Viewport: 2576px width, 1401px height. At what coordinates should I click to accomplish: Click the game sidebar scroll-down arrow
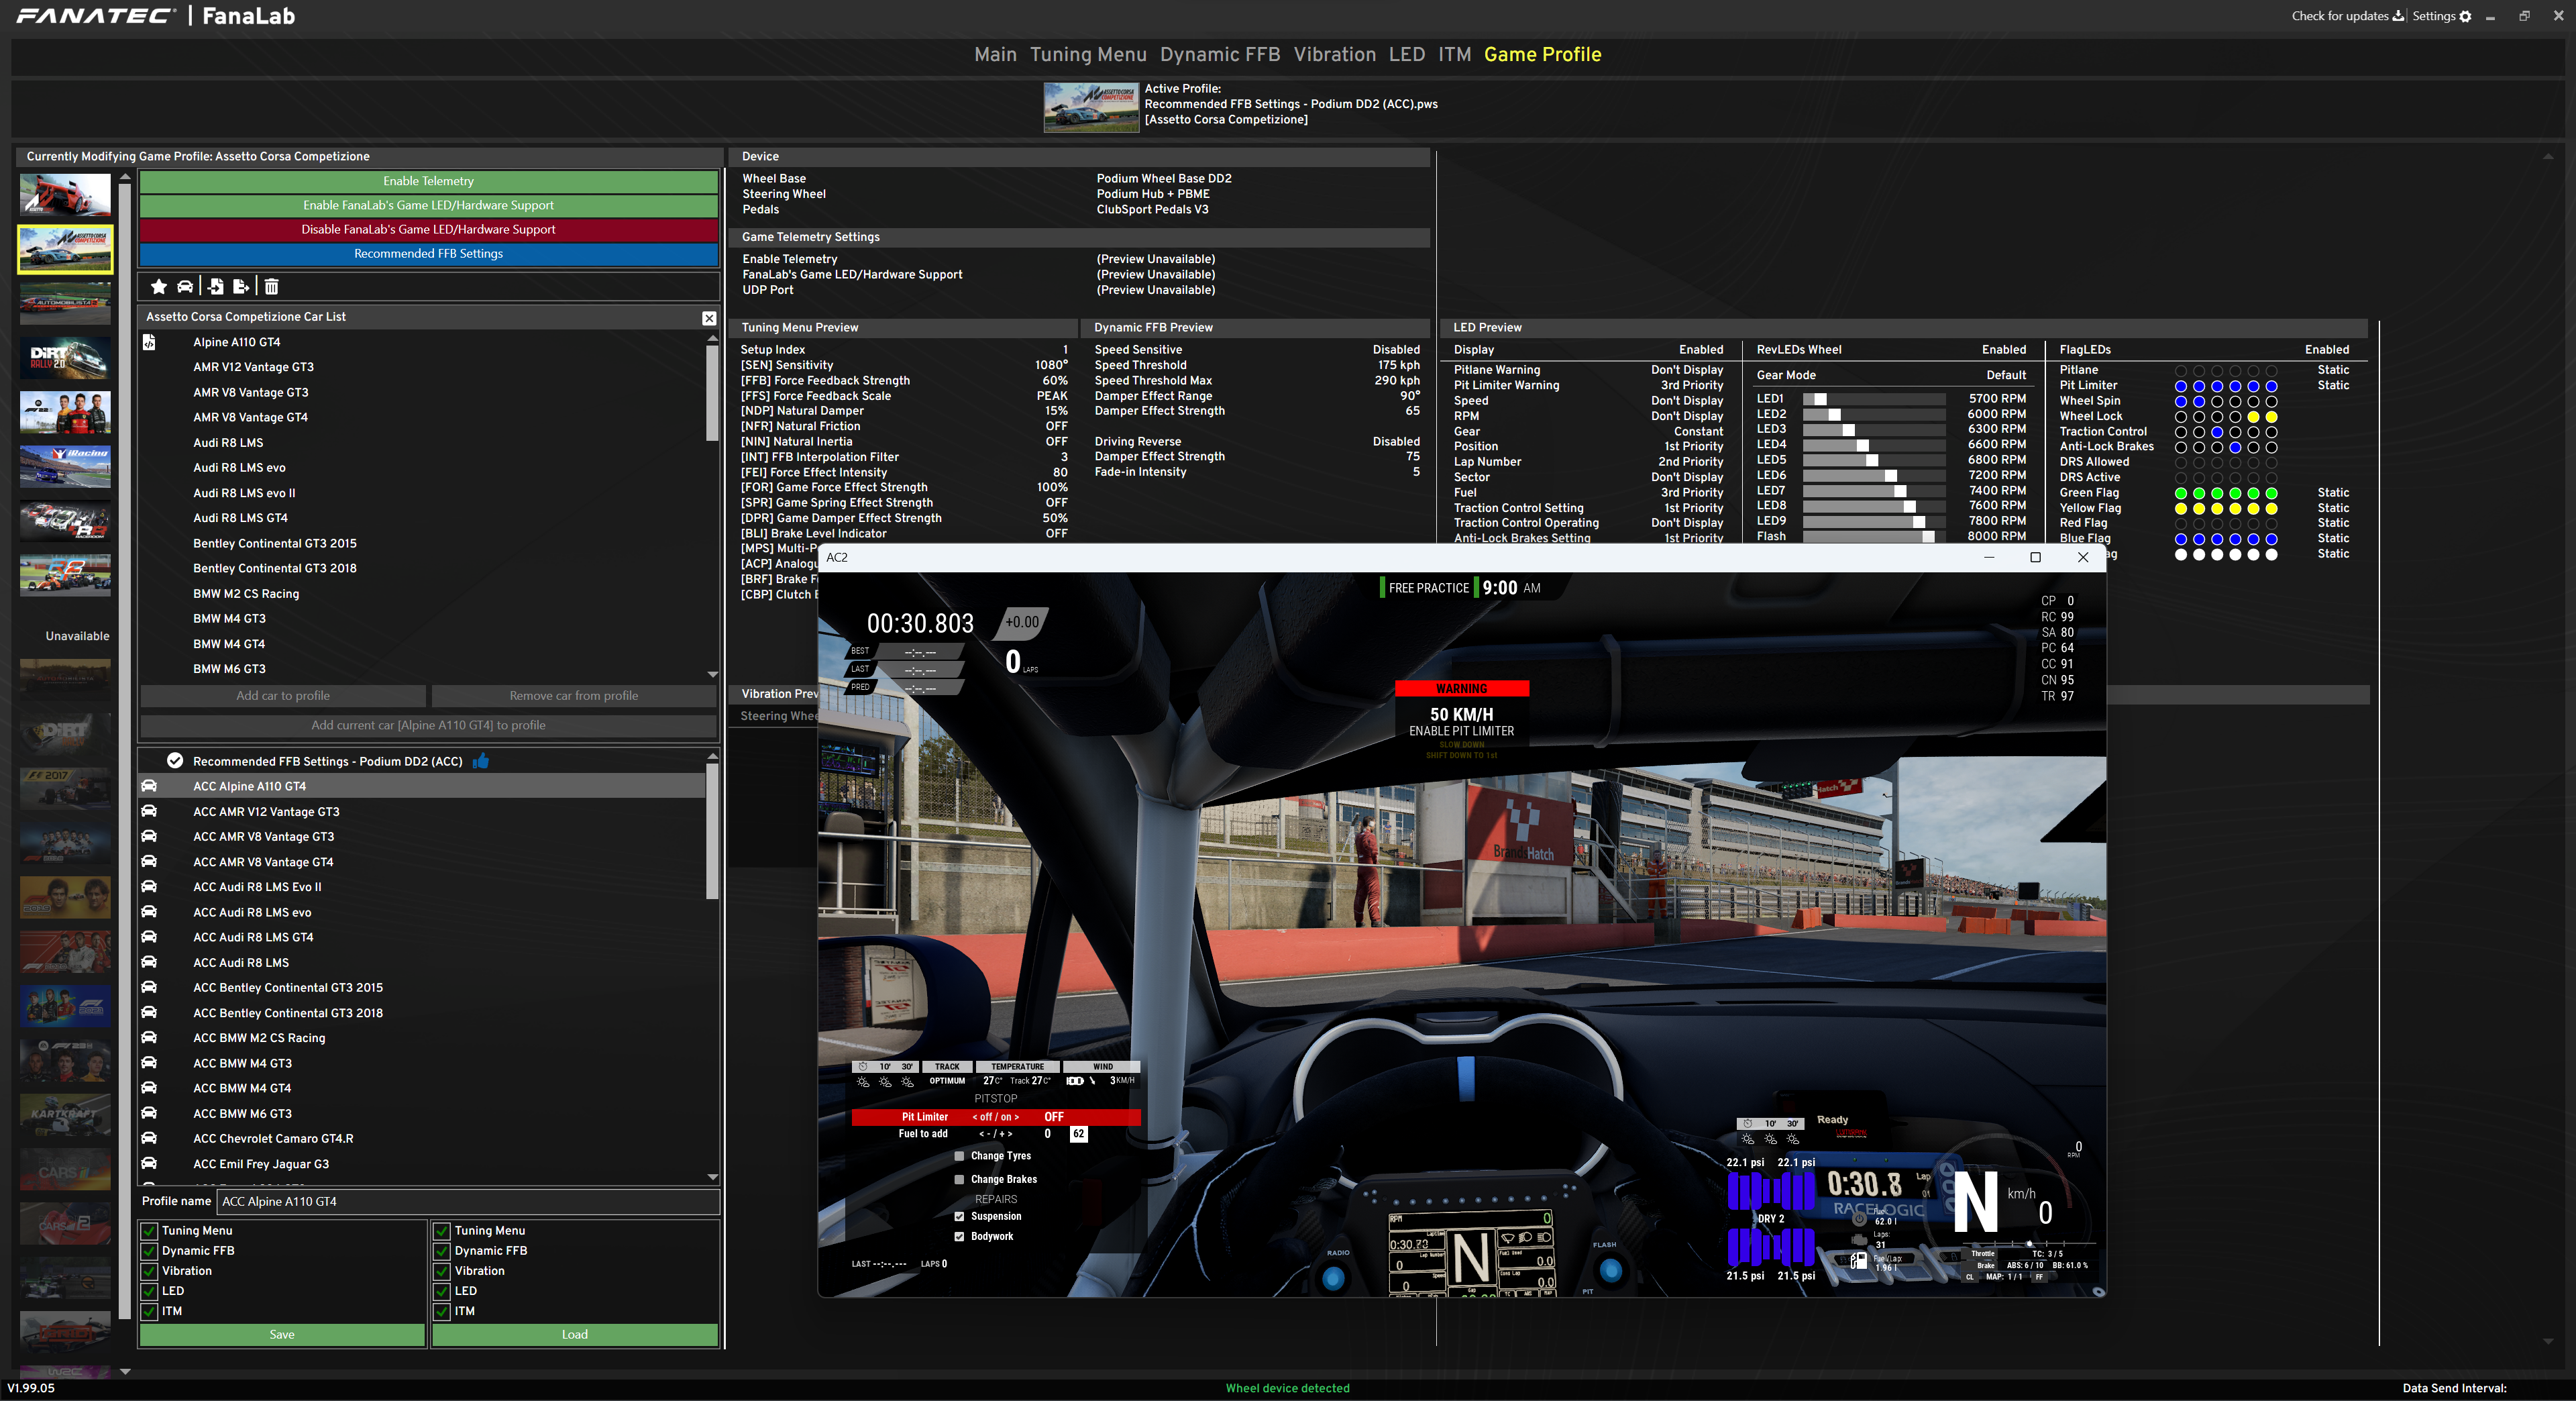(x=125, y=1372)
